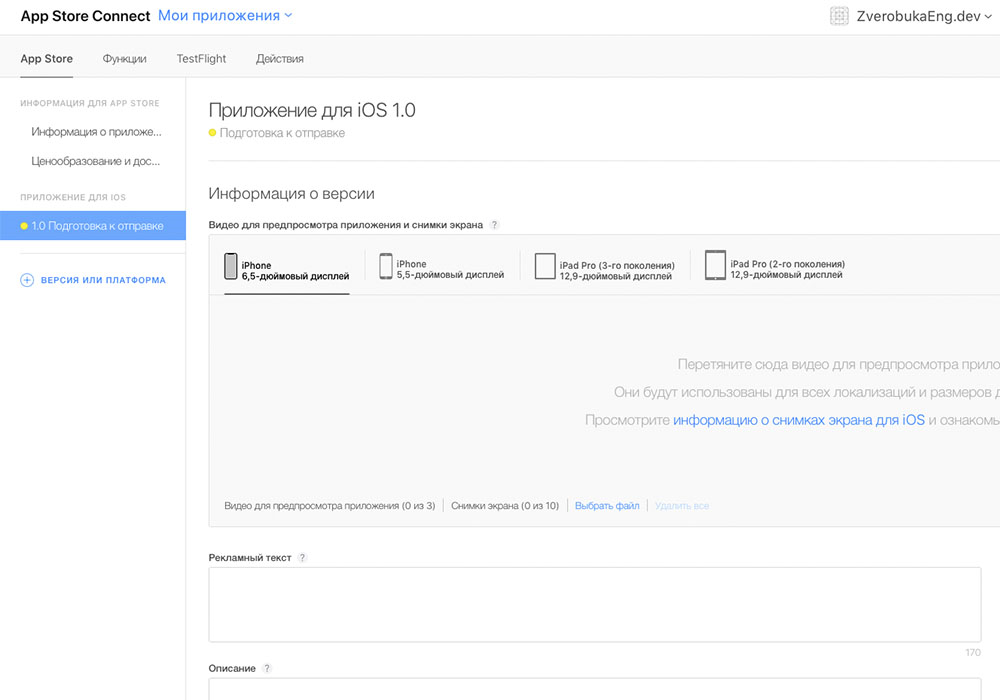Open help for screenshots and preview video
Image resolution: width=1000 pixels, height=700 pixels.
(494, 224)
